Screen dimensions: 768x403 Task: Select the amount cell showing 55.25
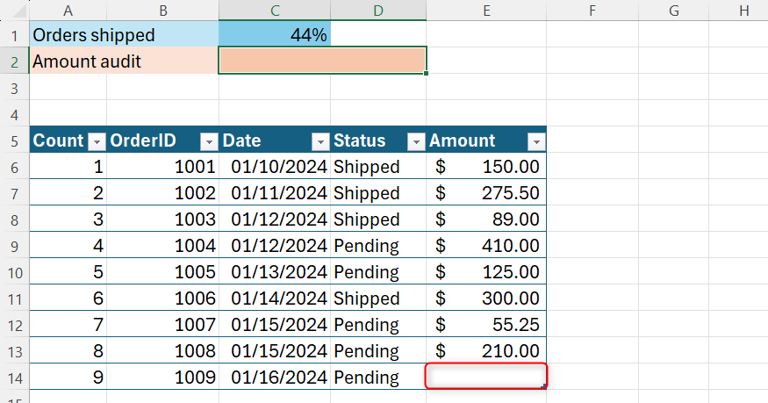pyautogui.click(x=486, y=324)
